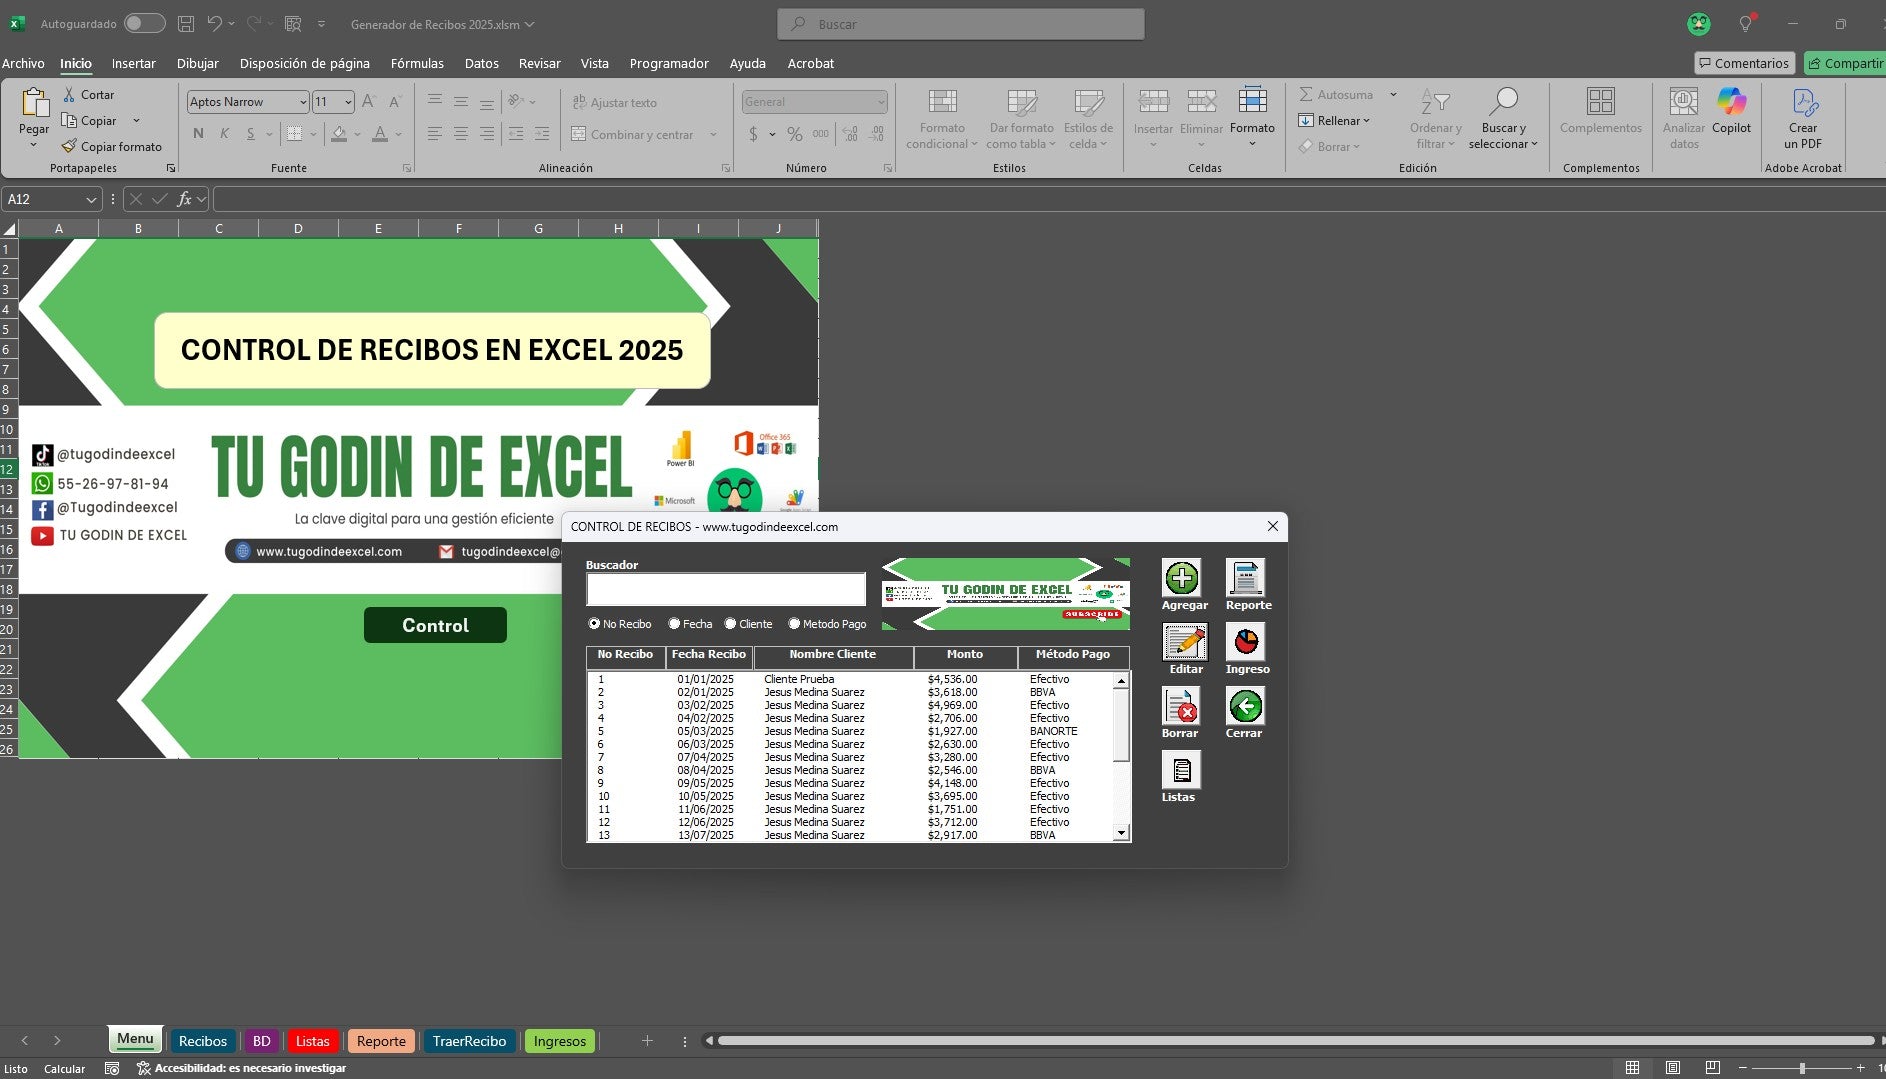
Task: Expand the Name Box A12 dropdown
Action: point(91,199)
